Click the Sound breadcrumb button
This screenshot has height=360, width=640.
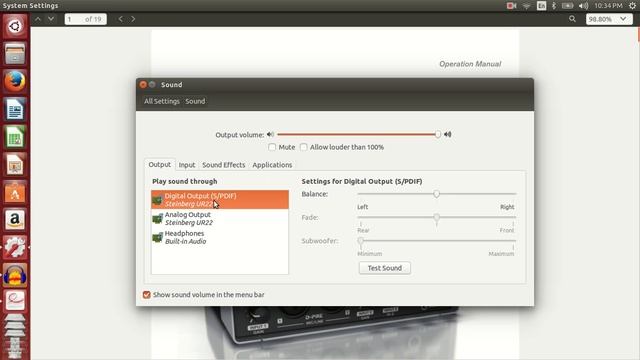[196, 101]
